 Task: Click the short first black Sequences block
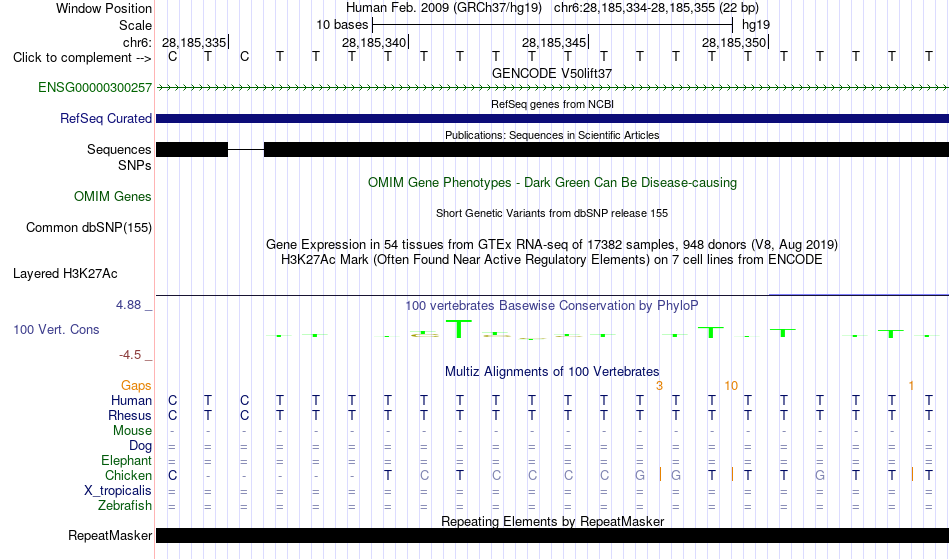(x=192, y=150)
